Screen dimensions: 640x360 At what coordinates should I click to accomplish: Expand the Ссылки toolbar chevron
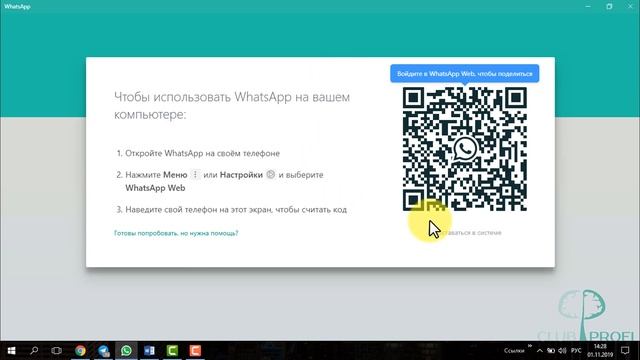point(530,346)
